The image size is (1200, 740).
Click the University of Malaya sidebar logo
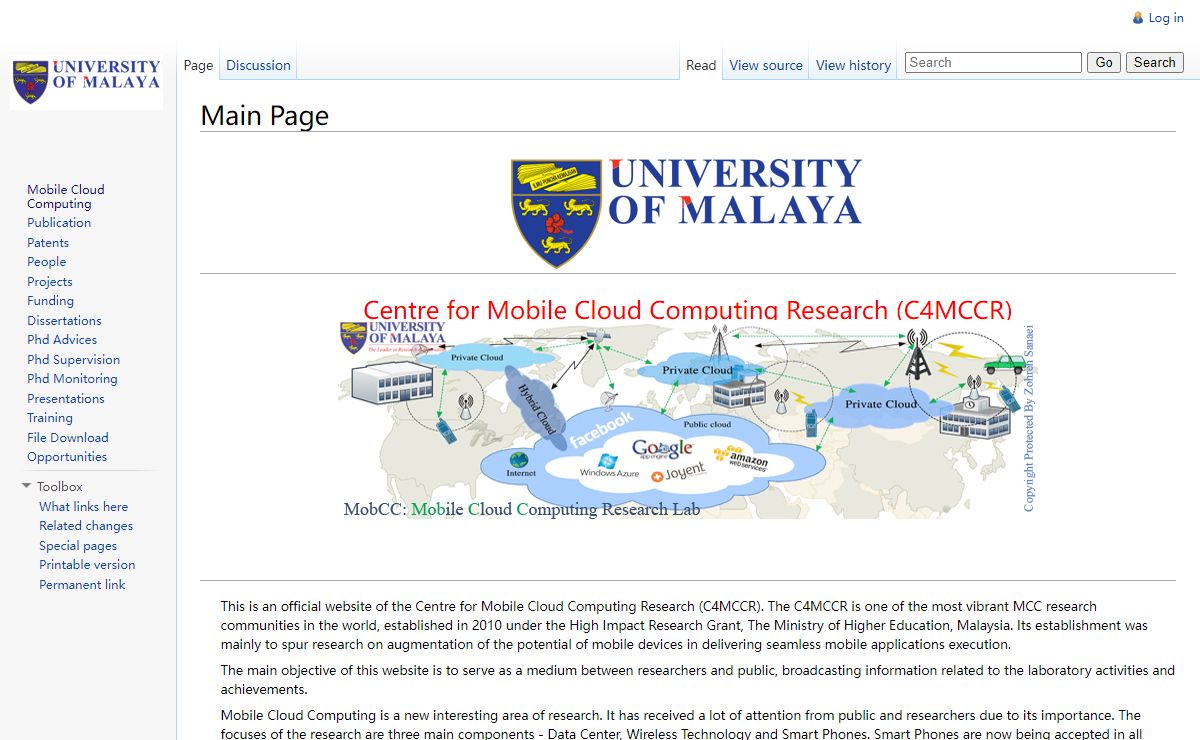tap(86, 83)
